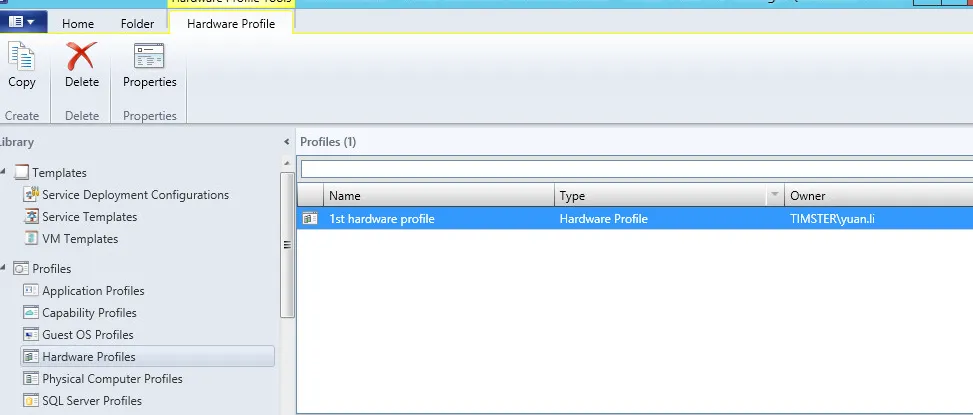Select the Profiles tree label
The width and height of the screenshot is (973, 415).
pos(52,269)
